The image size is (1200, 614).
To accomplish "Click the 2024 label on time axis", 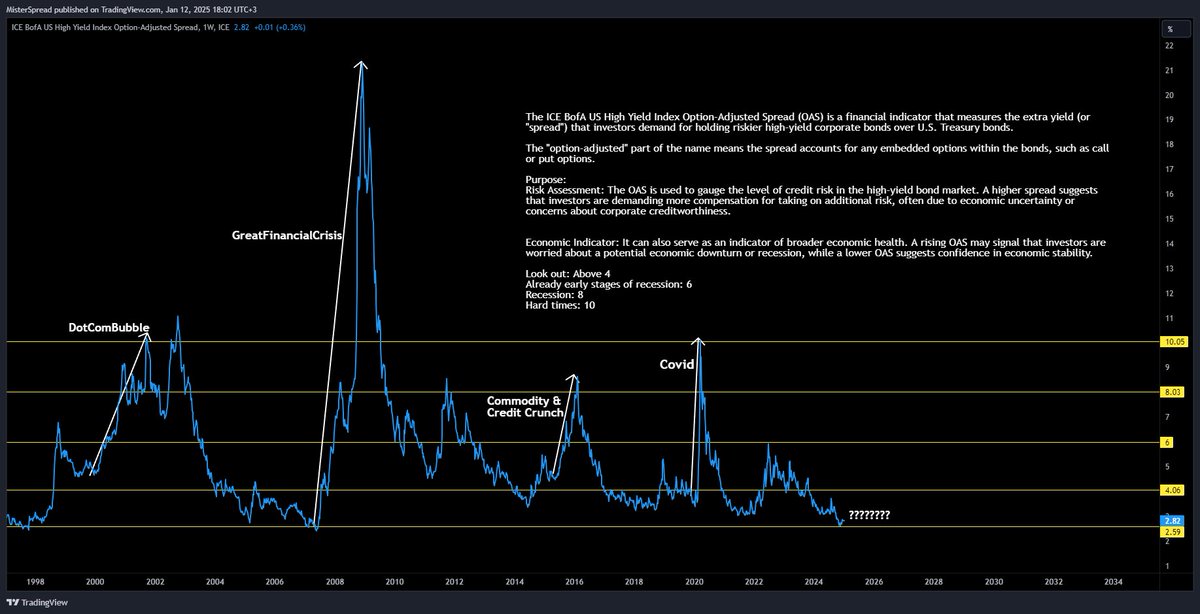I will click(x=814, y=580).
